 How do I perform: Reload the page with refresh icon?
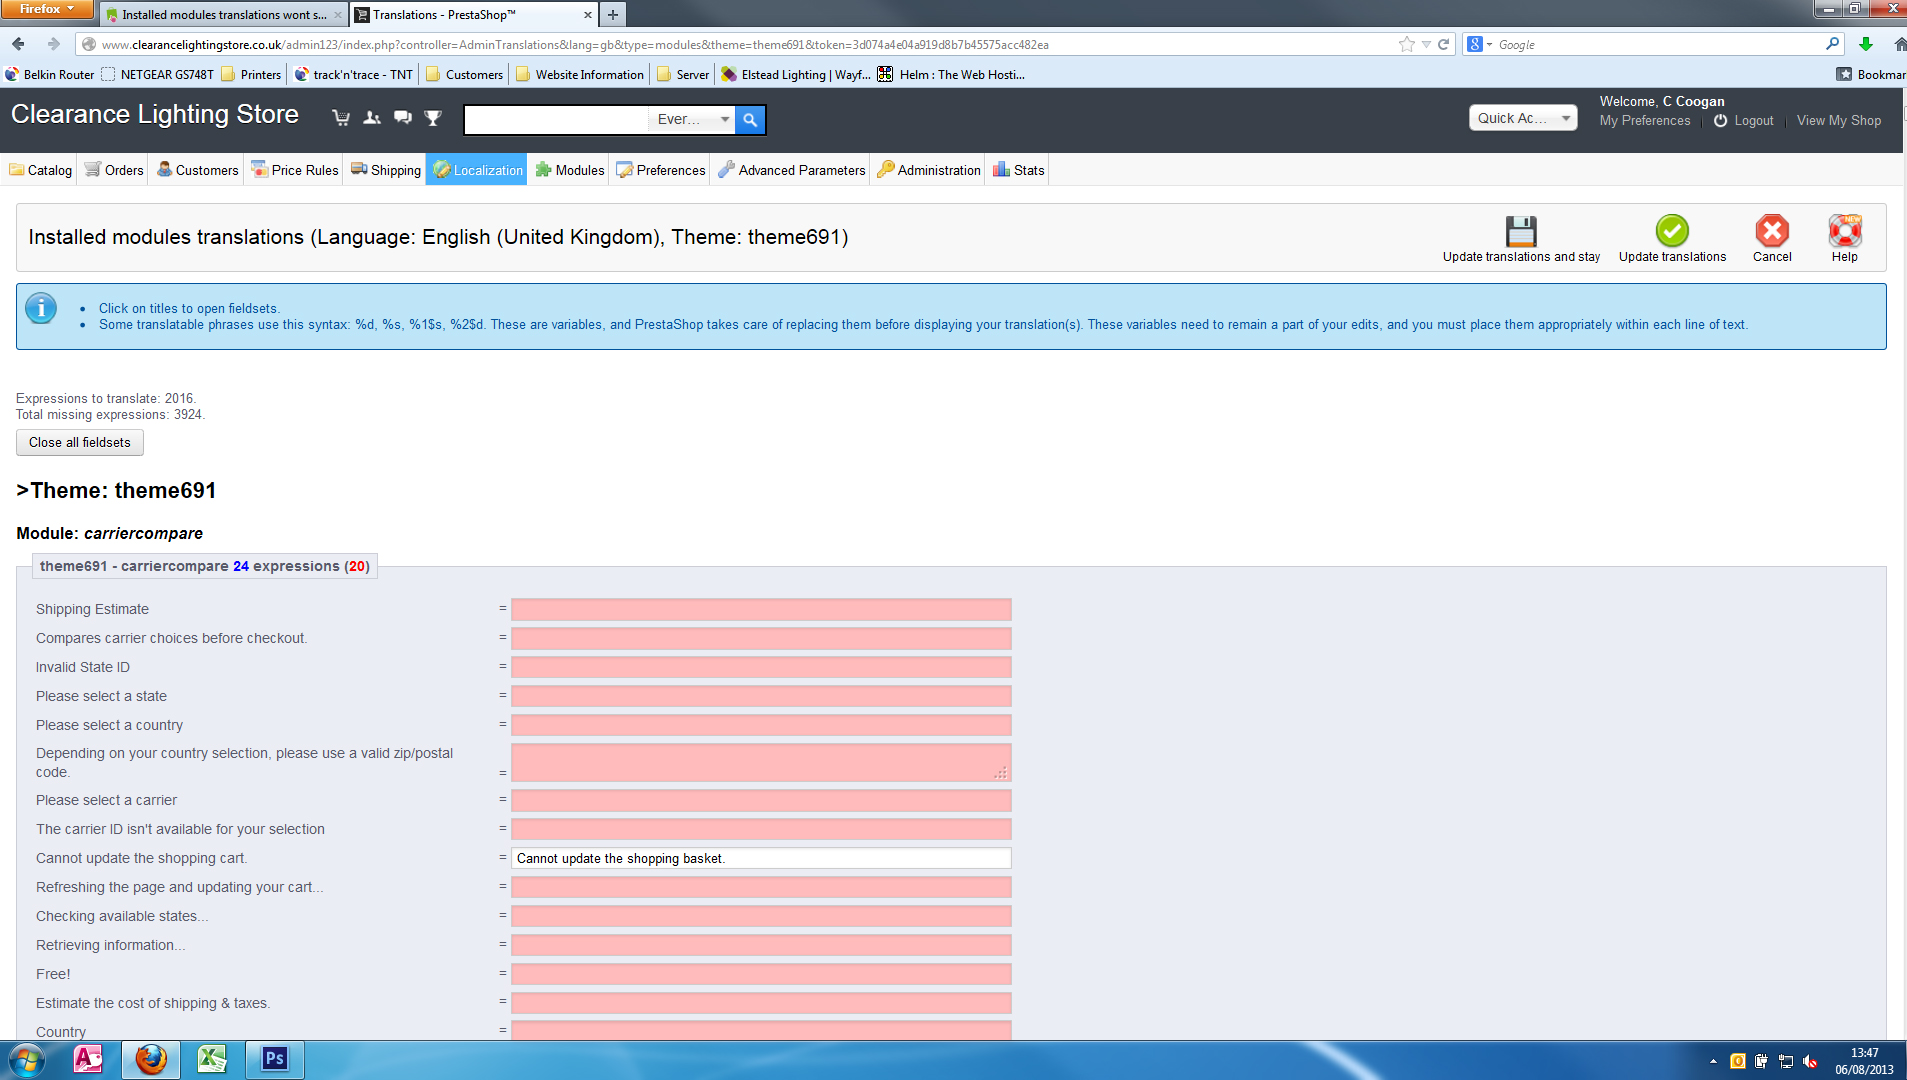pyautogui.click(x=1443, y=44)
